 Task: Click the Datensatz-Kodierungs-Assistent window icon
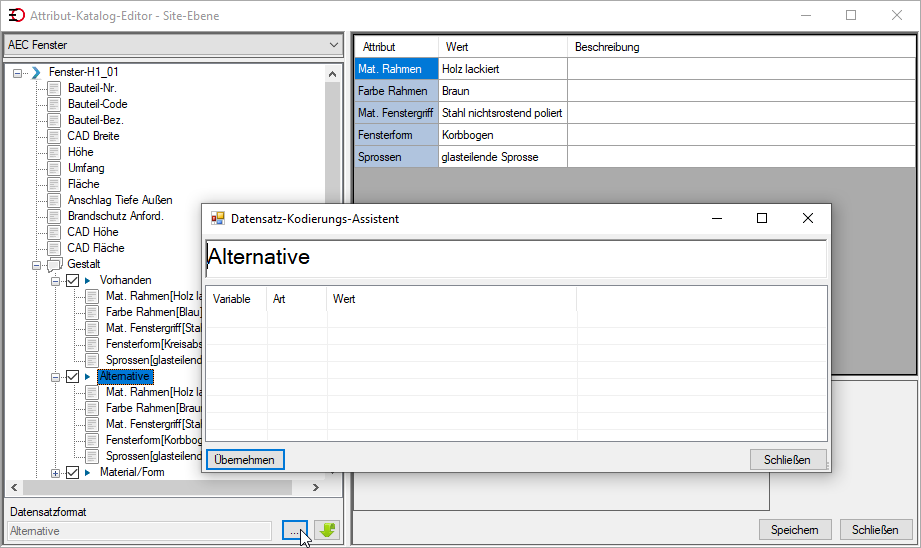coord(218,218)
